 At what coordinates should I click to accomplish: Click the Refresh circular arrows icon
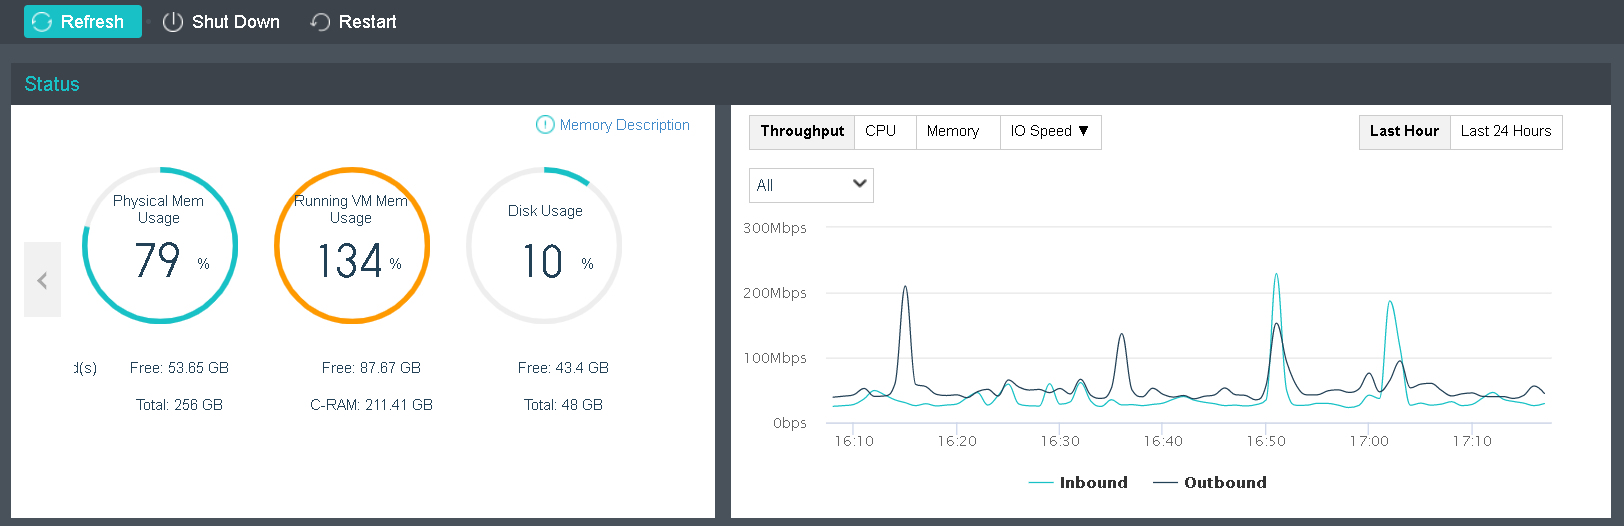42,22
